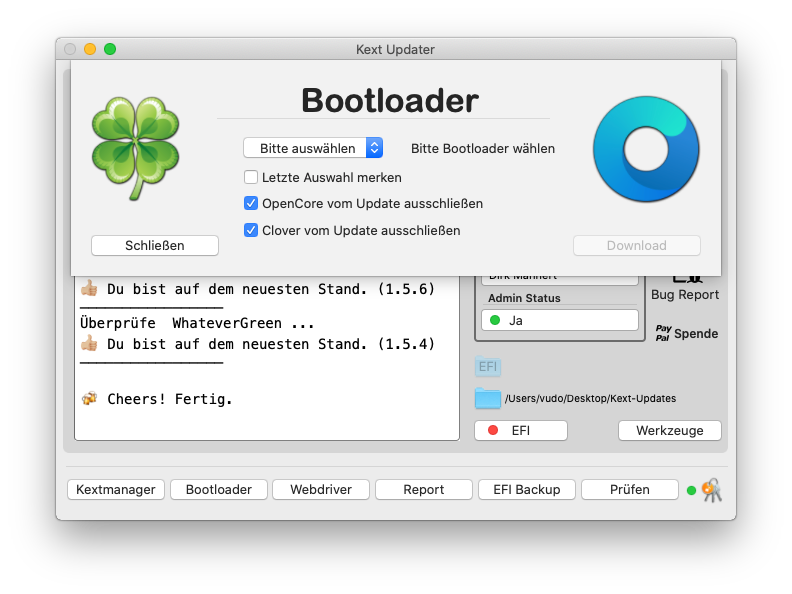
Task: Open Bug Report
Action: (x=684, y=294)
